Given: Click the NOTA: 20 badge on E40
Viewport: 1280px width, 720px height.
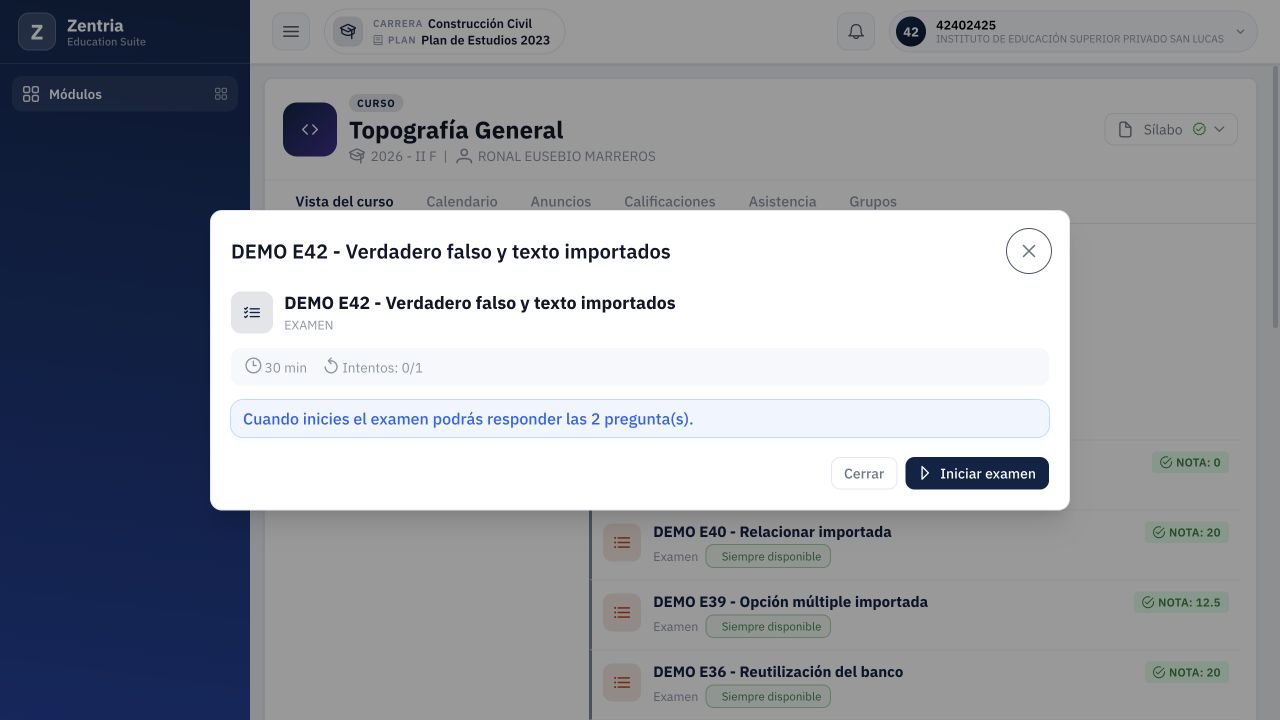Looking at the screenshot, I should tap(1187, 532).
